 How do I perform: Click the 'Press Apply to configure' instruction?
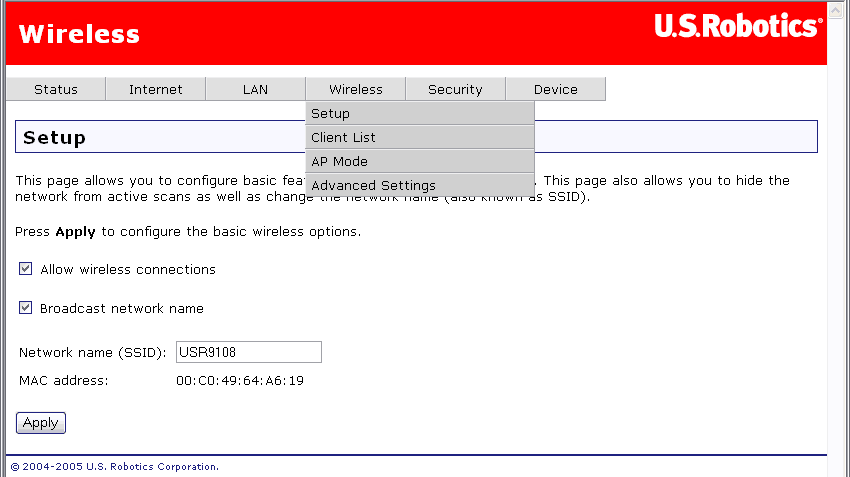coord(188,231)
